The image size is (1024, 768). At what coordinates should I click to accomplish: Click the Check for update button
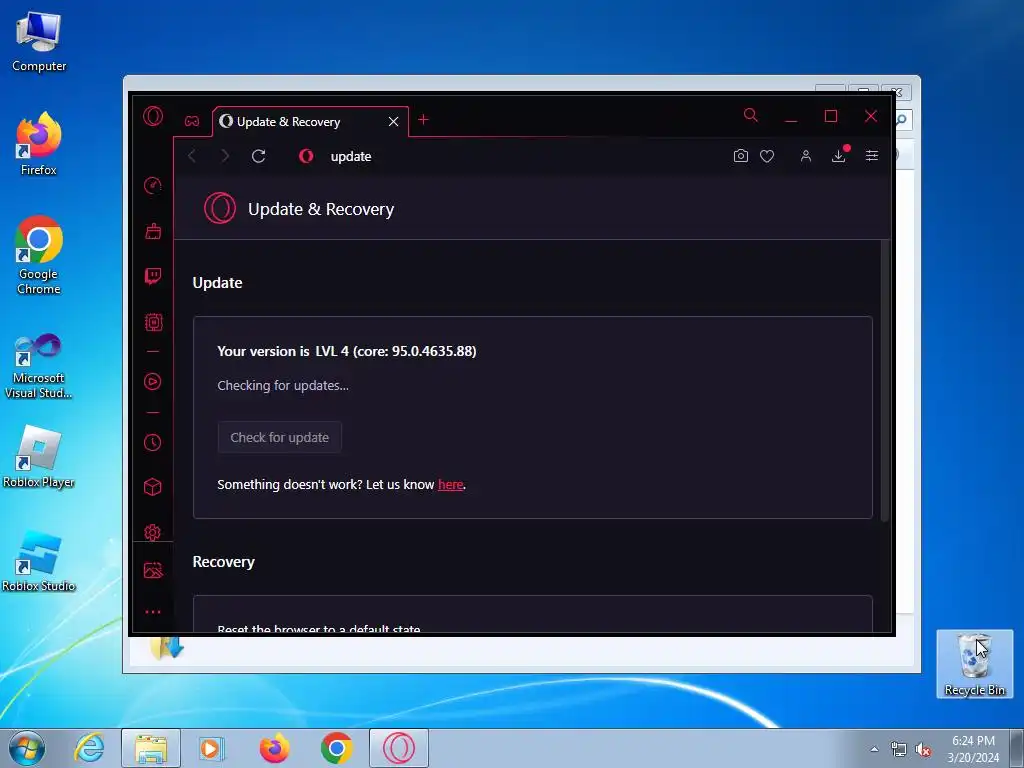tap(280, 438)
